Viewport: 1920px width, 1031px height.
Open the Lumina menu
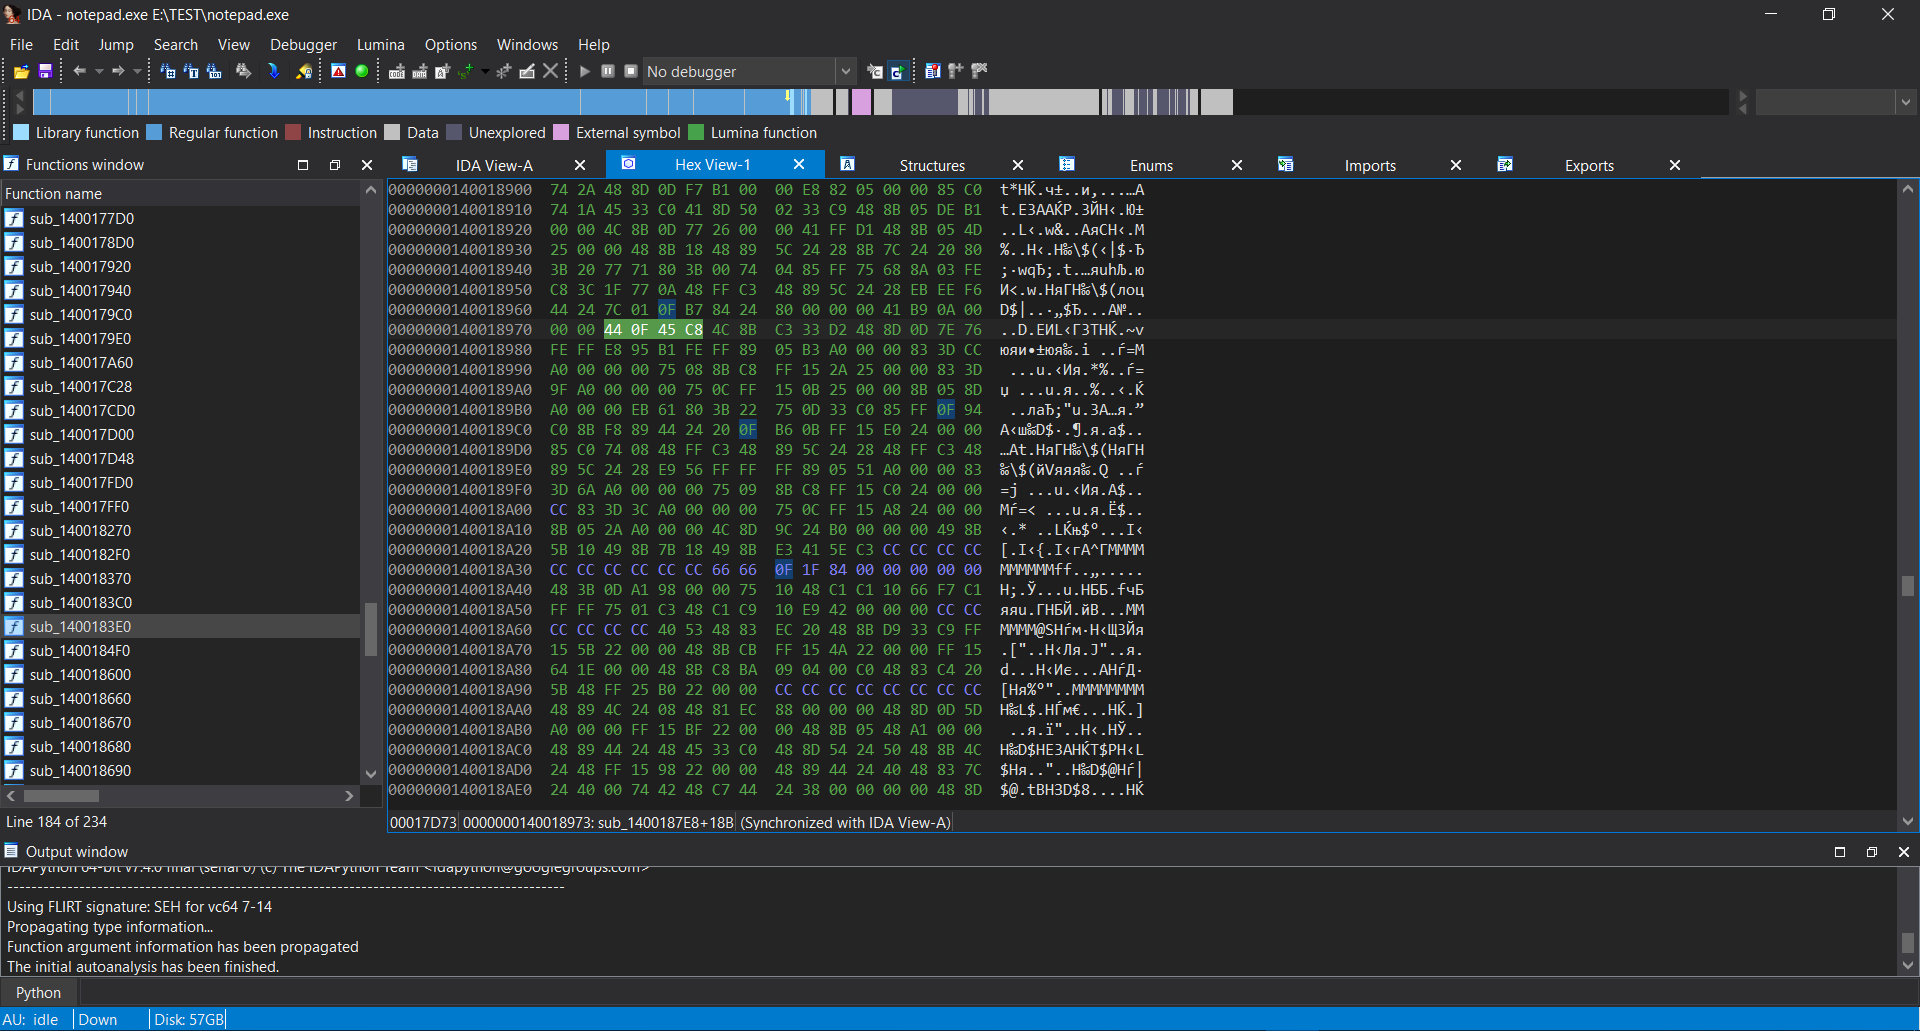[381, 45]
